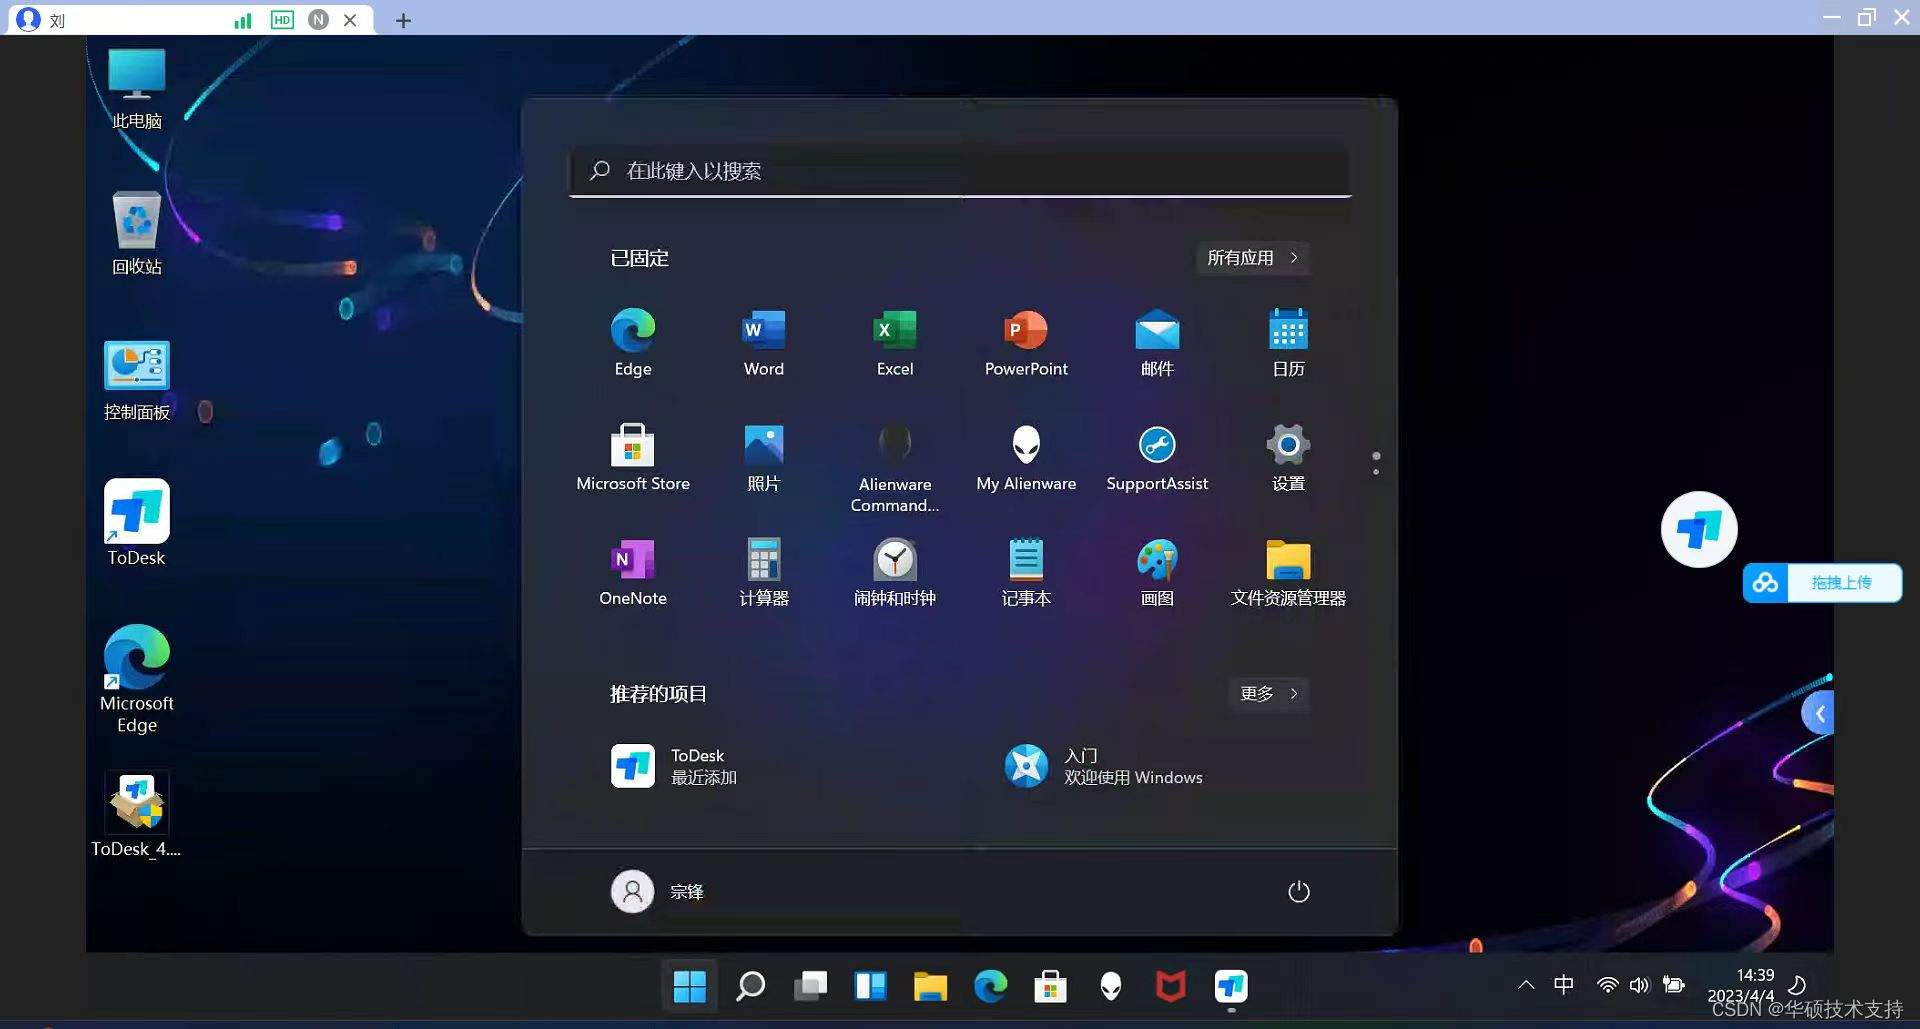This screenshot has height=1029, width=1920.
Task: Launch SupportAssist app
Action: point(1157,458)
